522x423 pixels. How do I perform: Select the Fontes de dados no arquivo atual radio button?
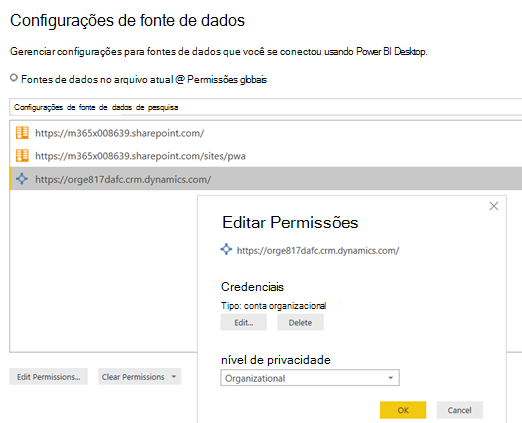coord(14,78)
